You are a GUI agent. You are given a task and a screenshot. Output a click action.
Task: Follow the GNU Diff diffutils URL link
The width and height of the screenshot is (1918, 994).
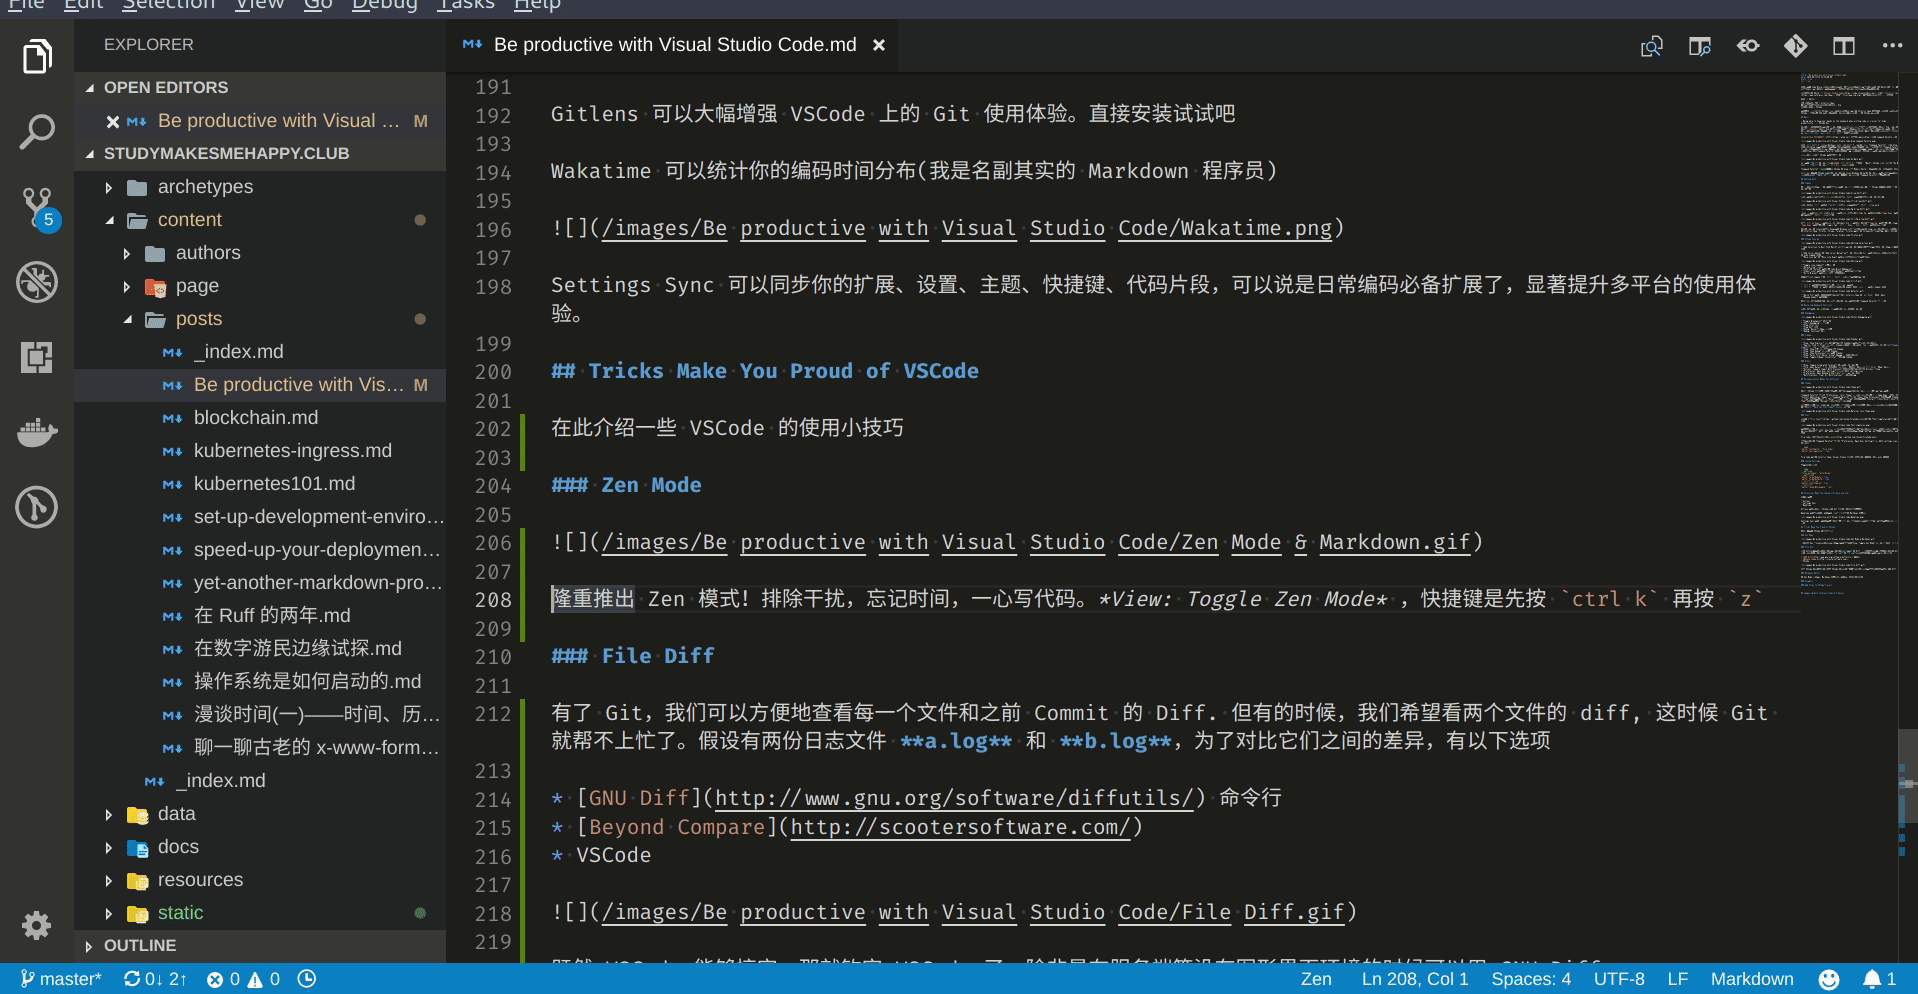point(955,798)
